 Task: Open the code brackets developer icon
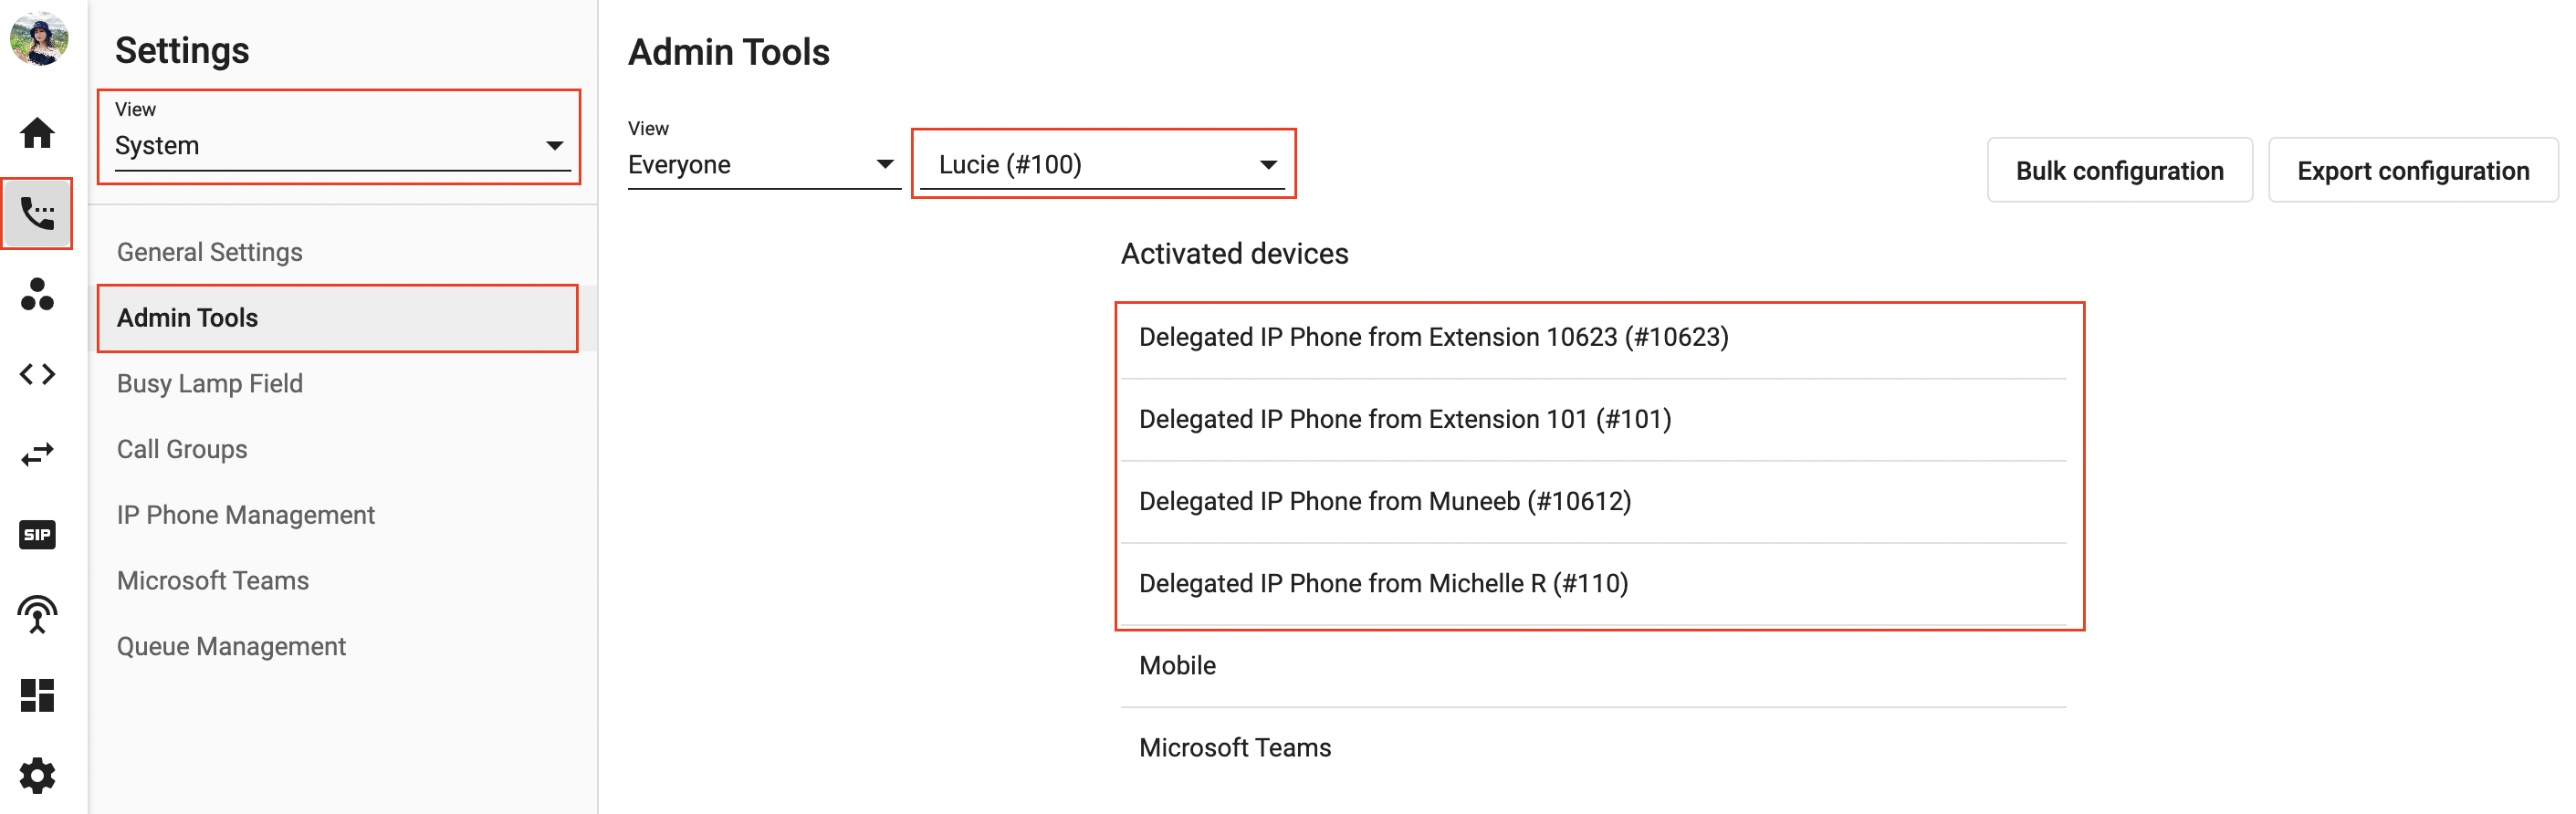click(38, 374)
